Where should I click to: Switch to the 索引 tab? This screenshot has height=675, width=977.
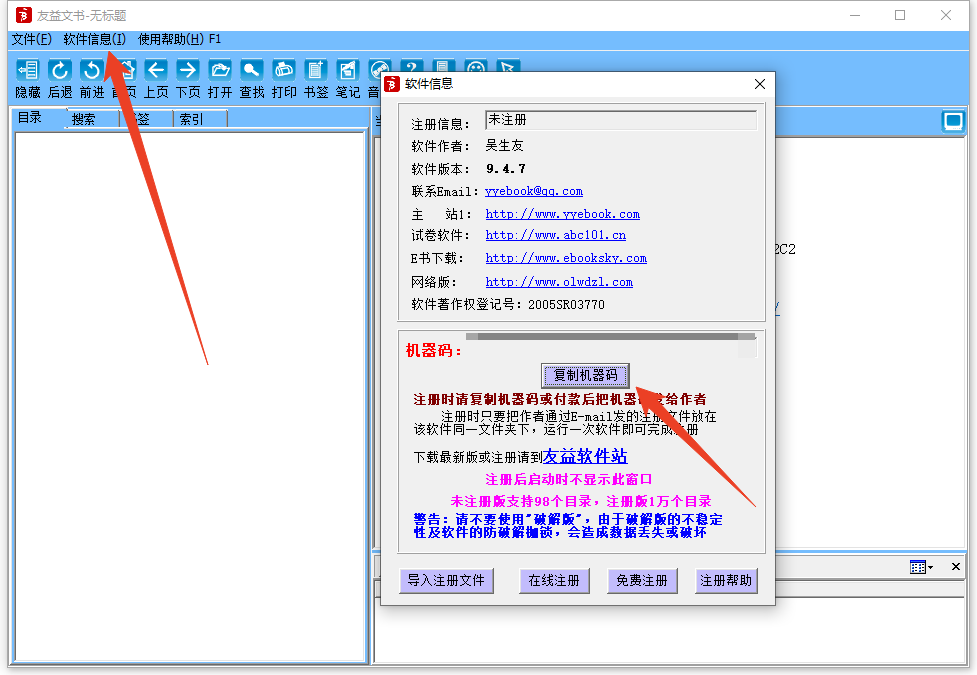(x=191, y=119)
